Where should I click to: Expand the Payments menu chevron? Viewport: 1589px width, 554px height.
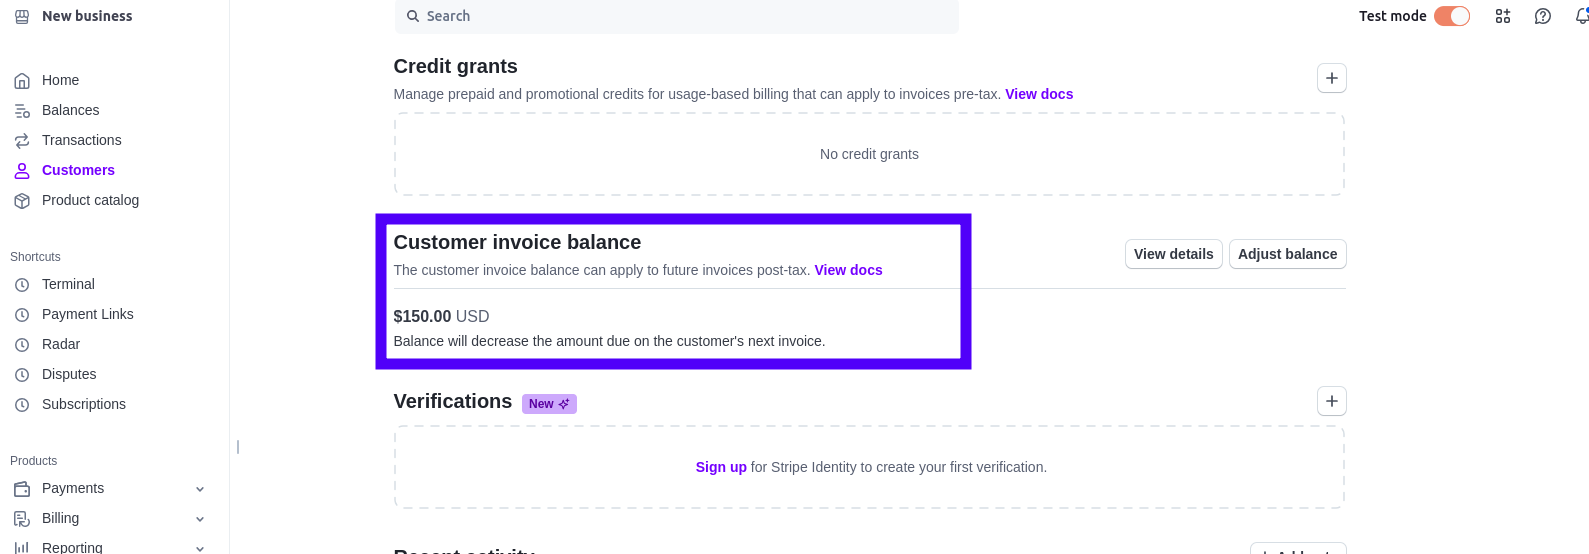click(x=200, y=489)
